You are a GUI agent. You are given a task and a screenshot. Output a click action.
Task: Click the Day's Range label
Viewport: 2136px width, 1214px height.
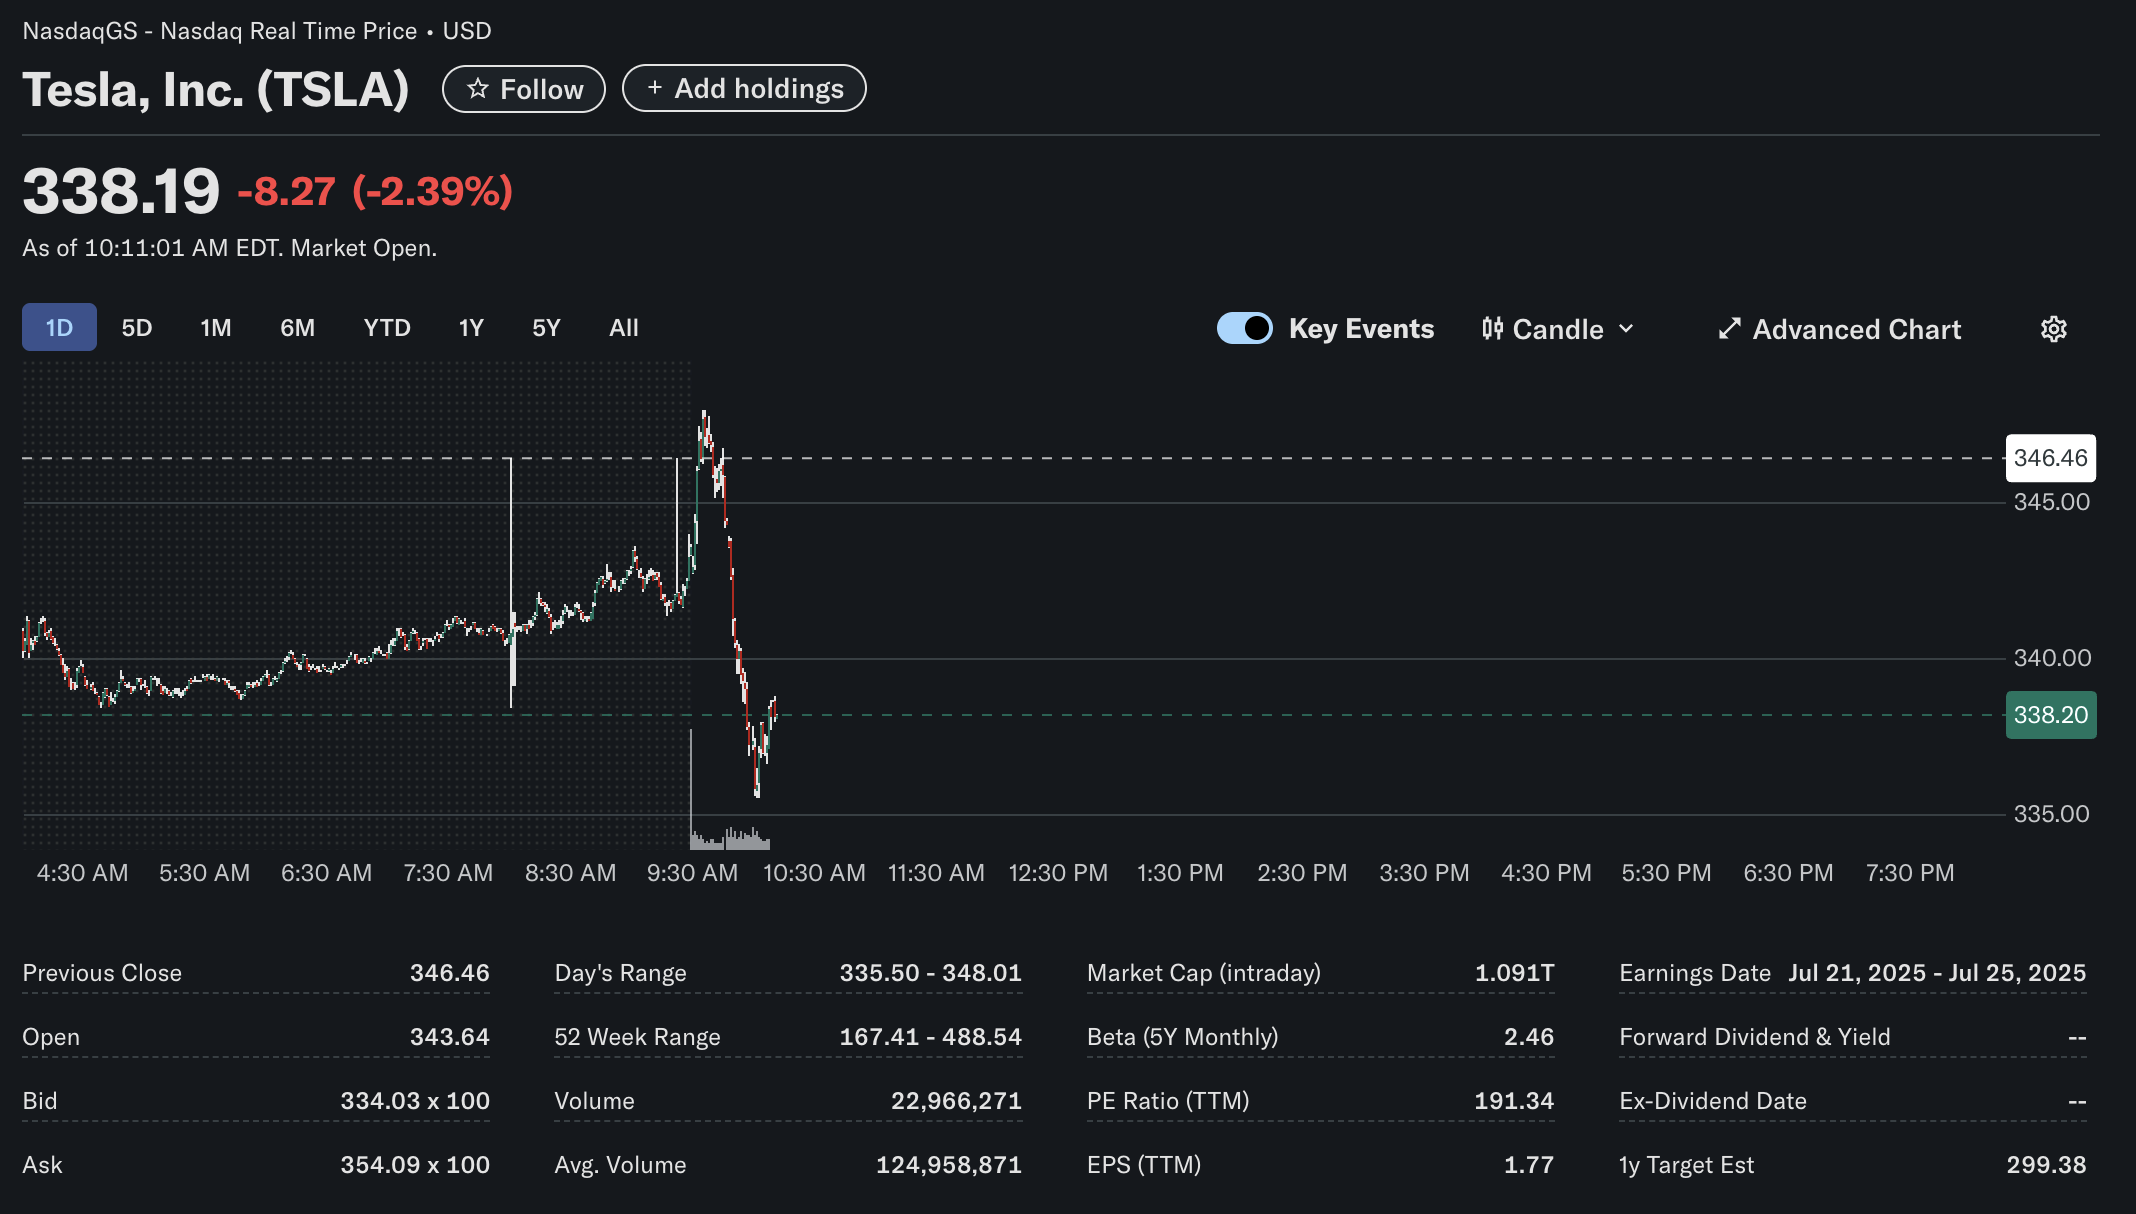point(620,973)
